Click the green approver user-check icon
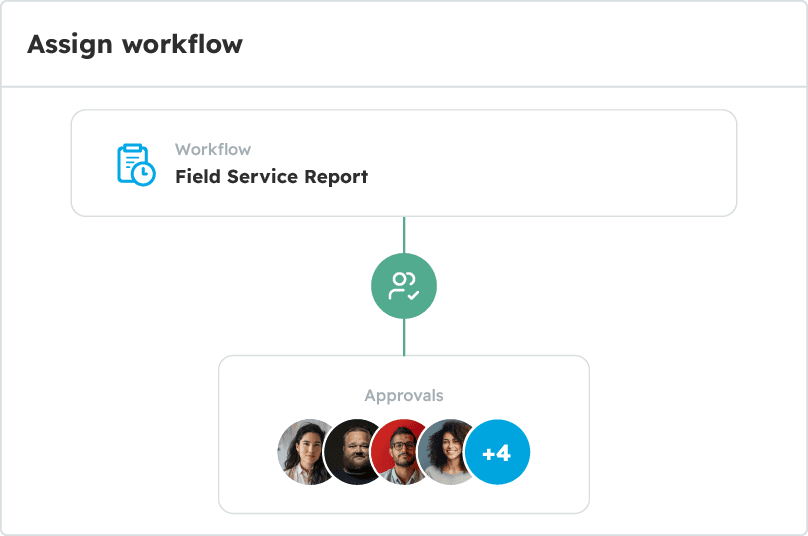The width and height of the screenshot is (808, 536). pos(404,286)
